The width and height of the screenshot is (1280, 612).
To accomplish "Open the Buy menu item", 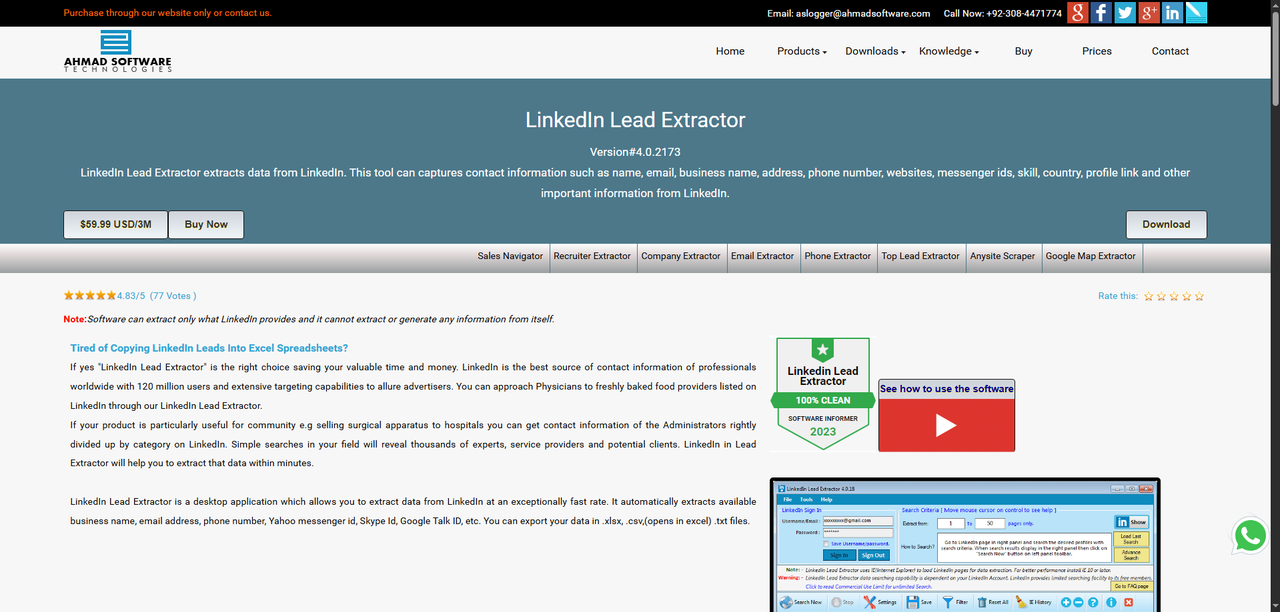I will [x=1023, y=51].
